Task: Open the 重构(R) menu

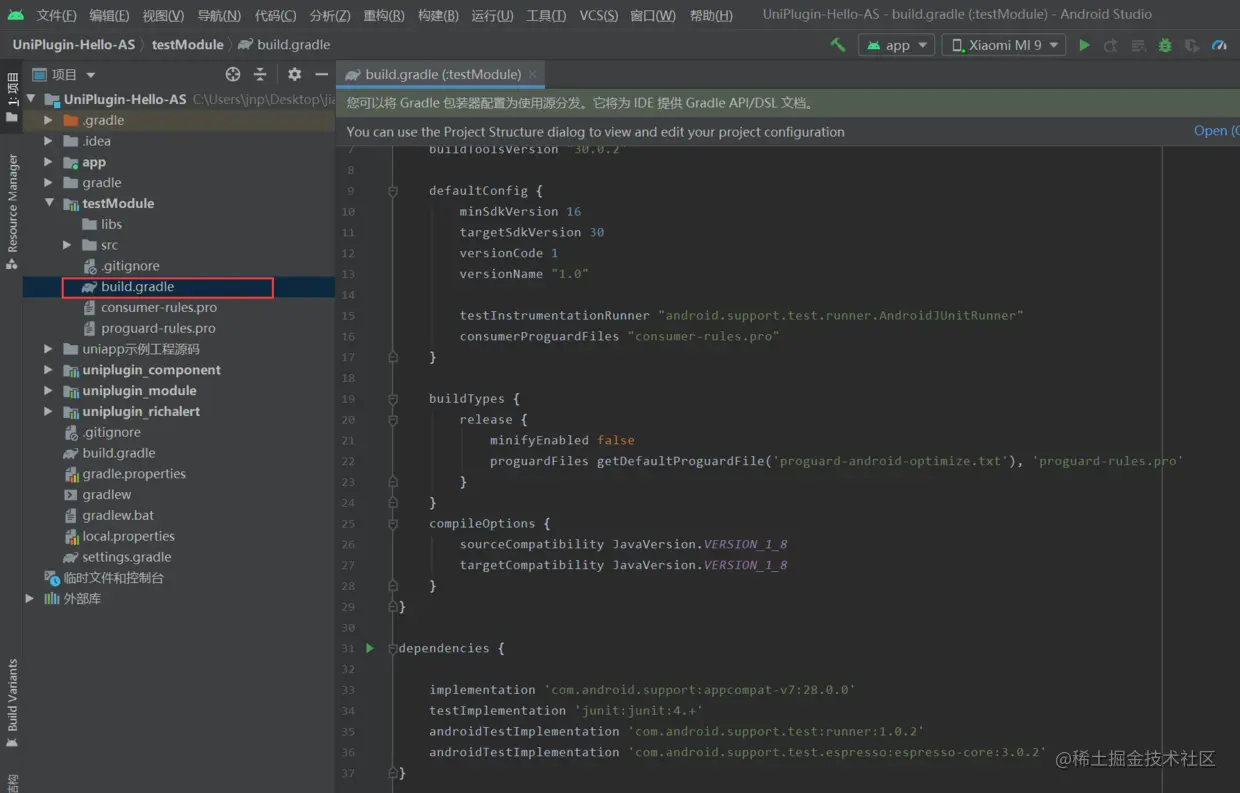Action: [x=384, y=15]
